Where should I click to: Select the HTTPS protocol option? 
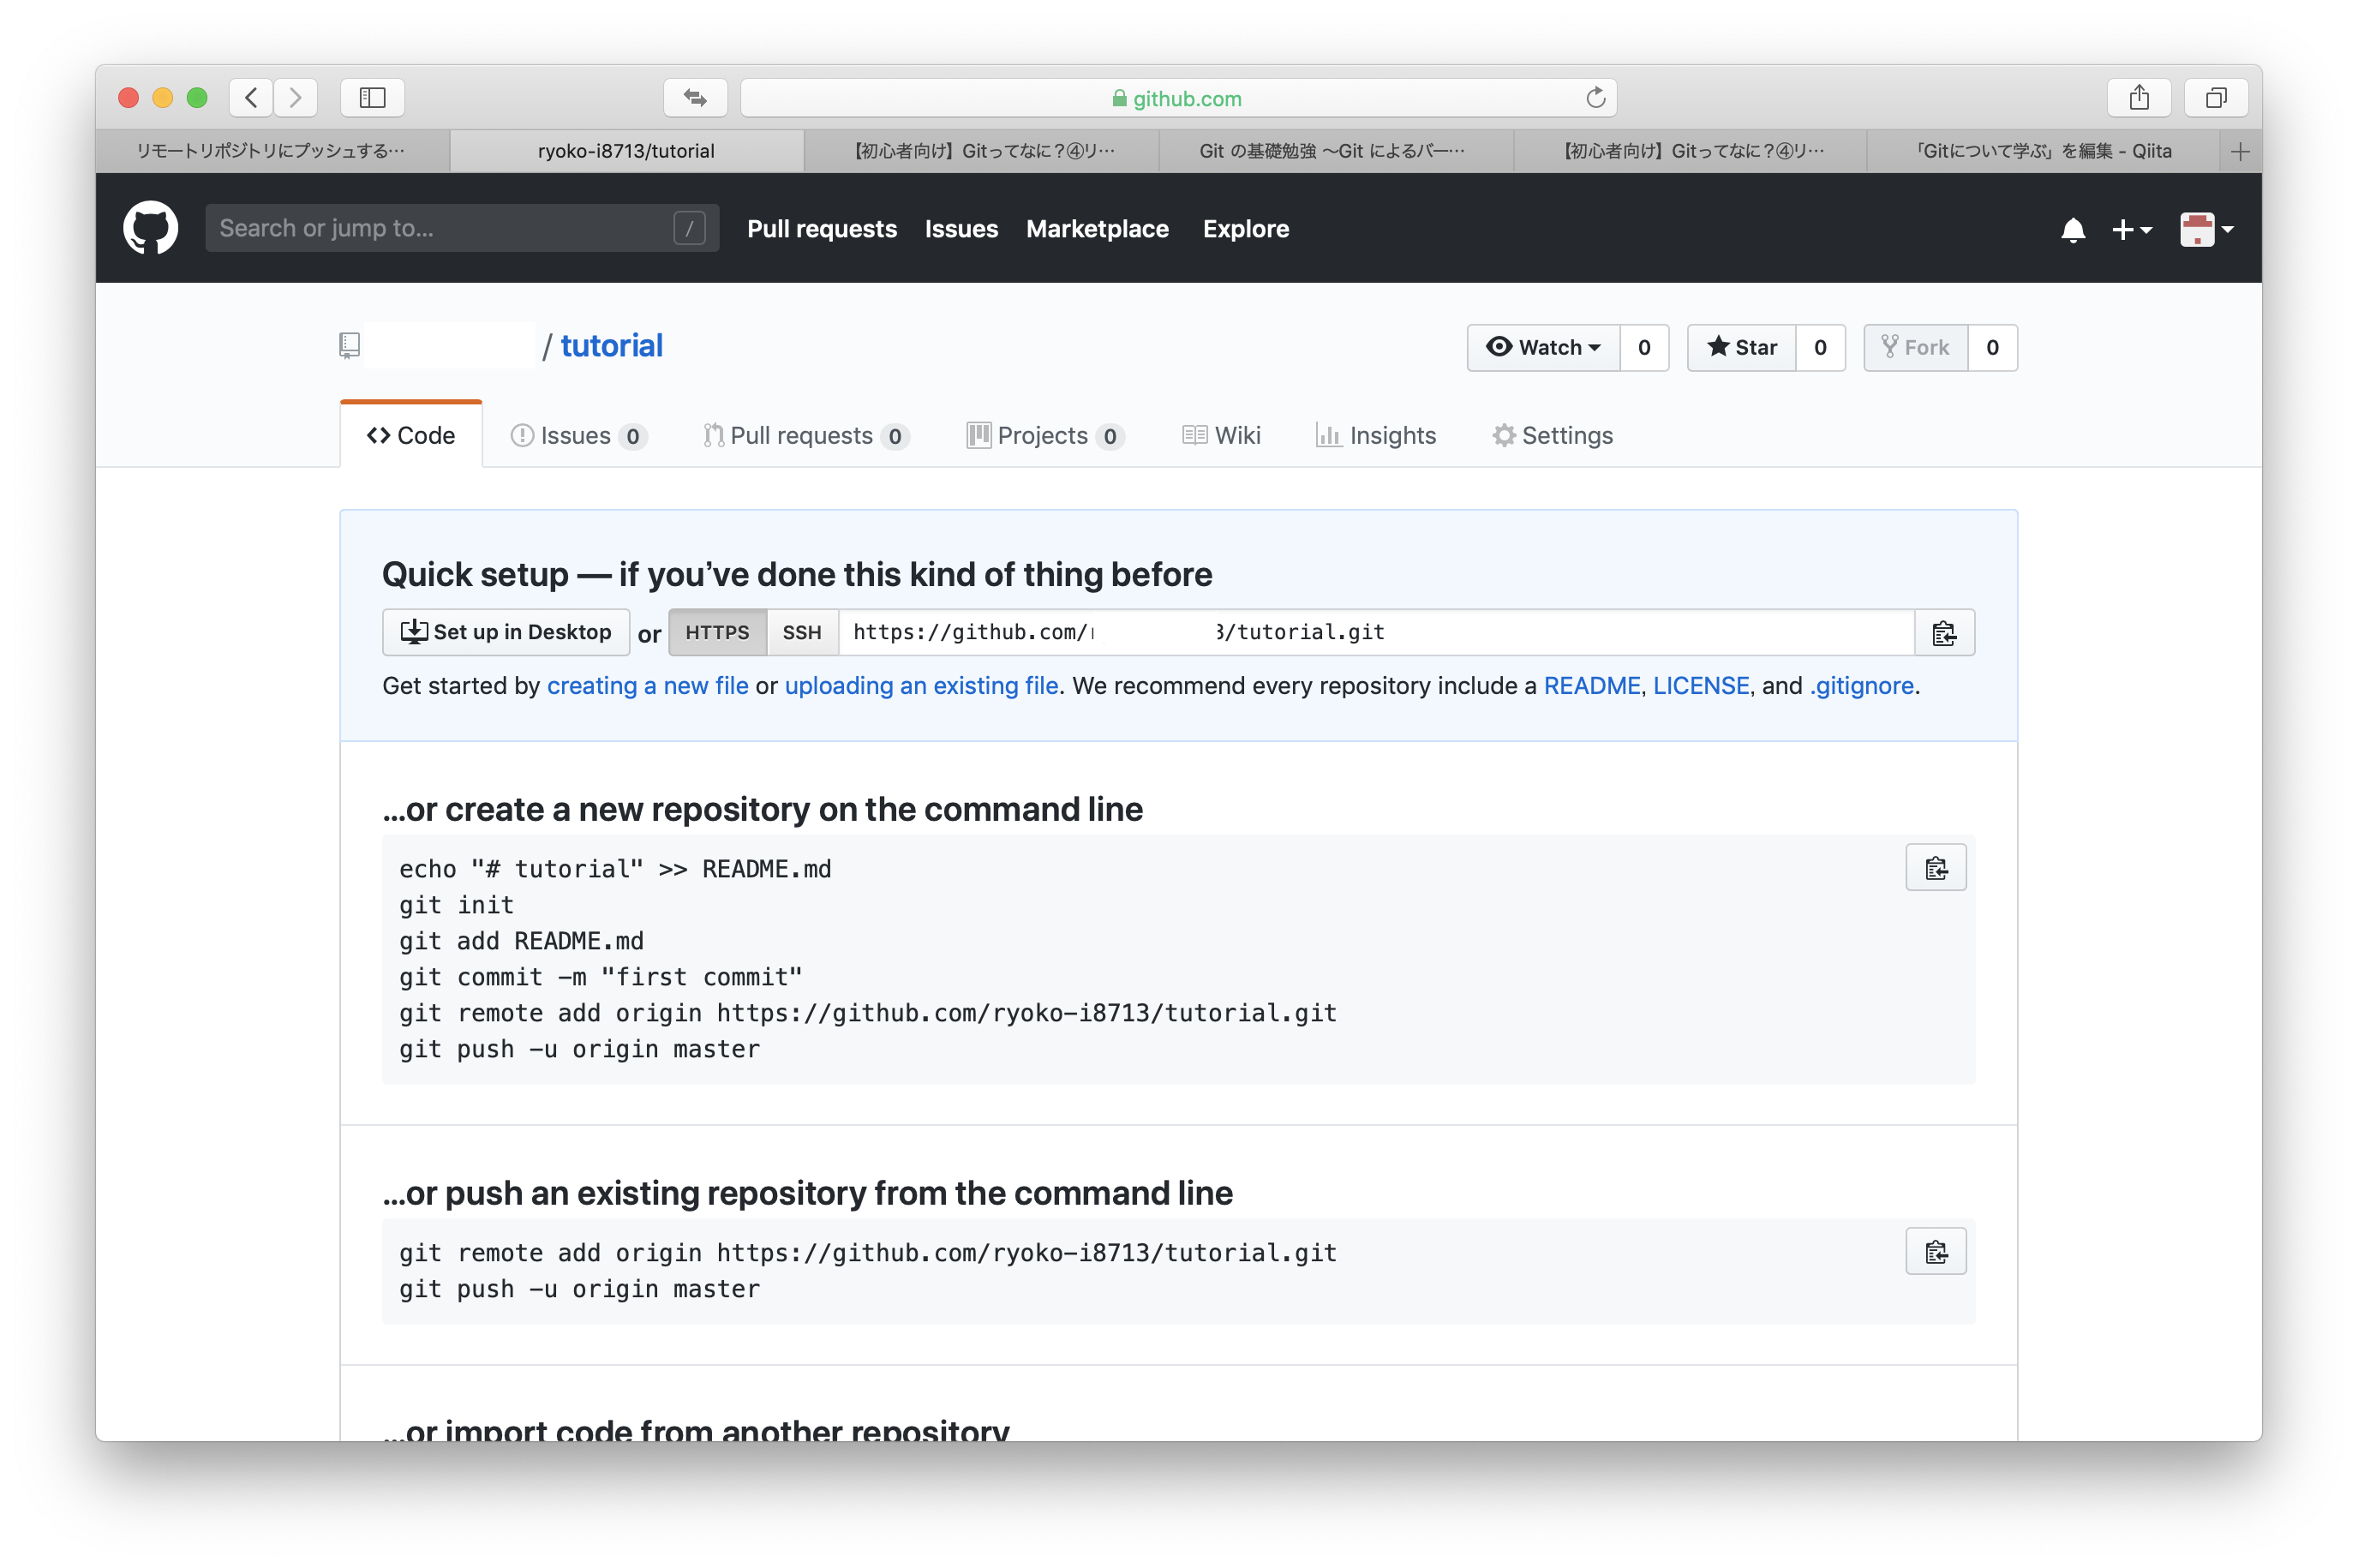tap(717, 633)
